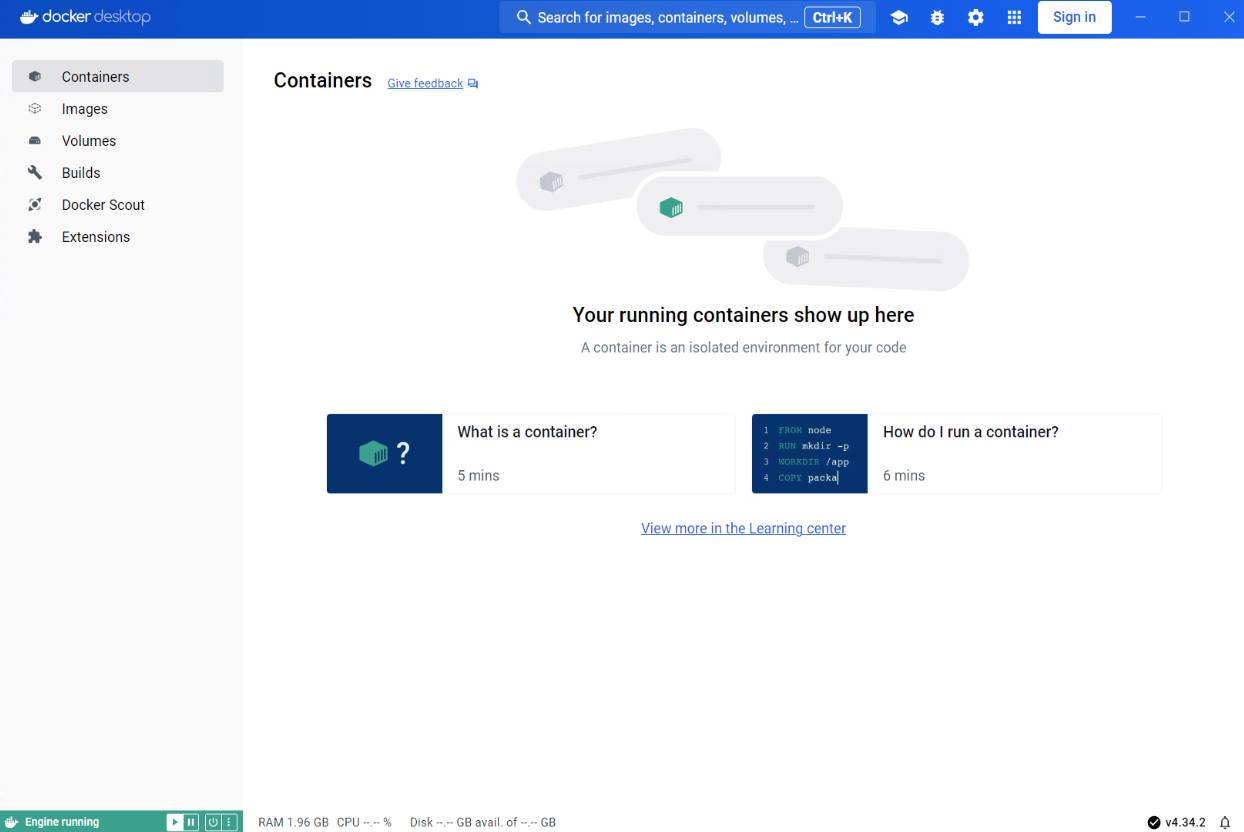Click the version status checkmark icon
Screen dimensions: 1244x832
tap(1154, 822)
